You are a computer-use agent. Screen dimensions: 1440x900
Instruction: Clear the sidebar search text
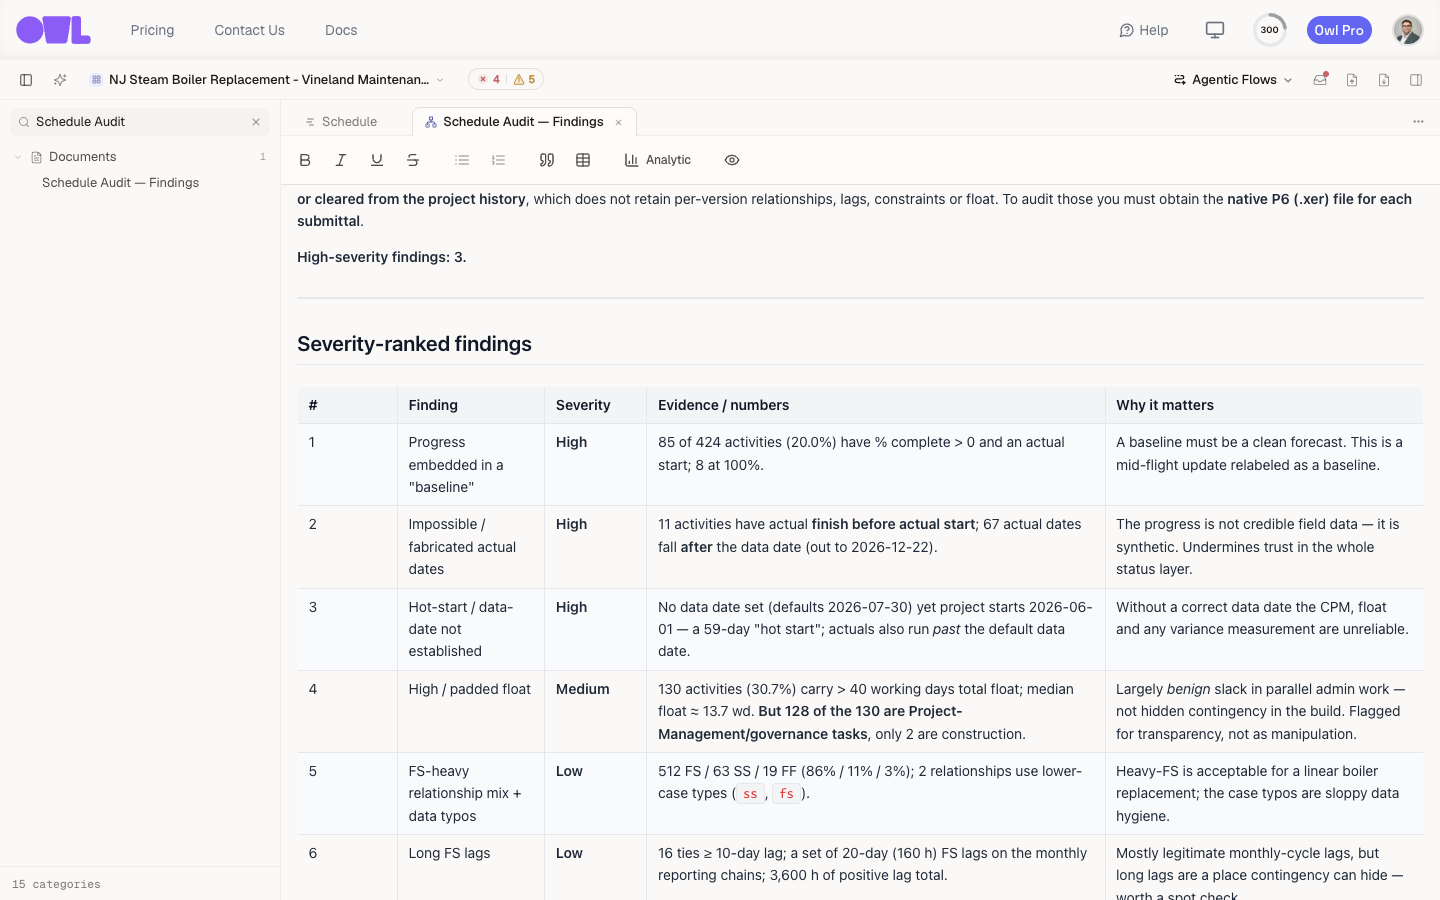[x=256, y=122]
